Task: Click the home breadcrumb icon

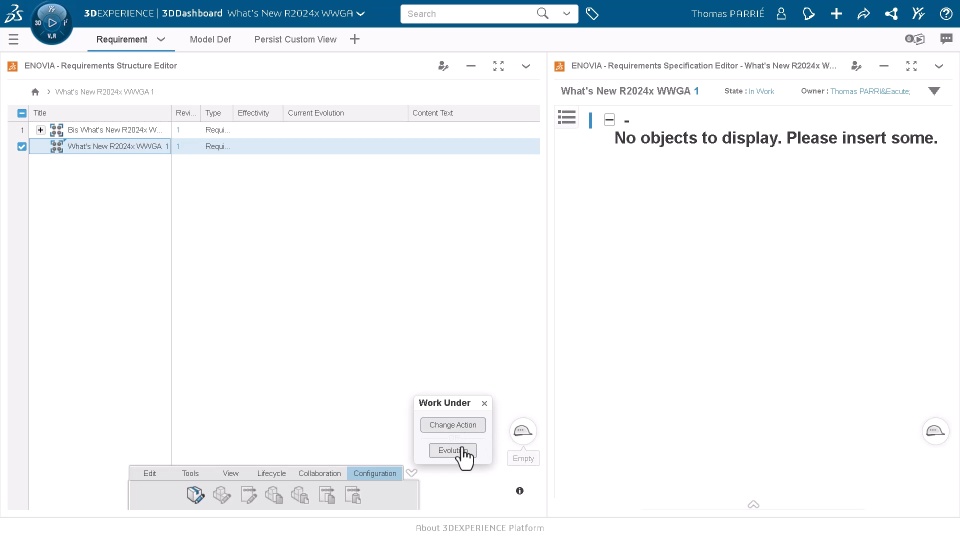Action: [x=35, y=92]
